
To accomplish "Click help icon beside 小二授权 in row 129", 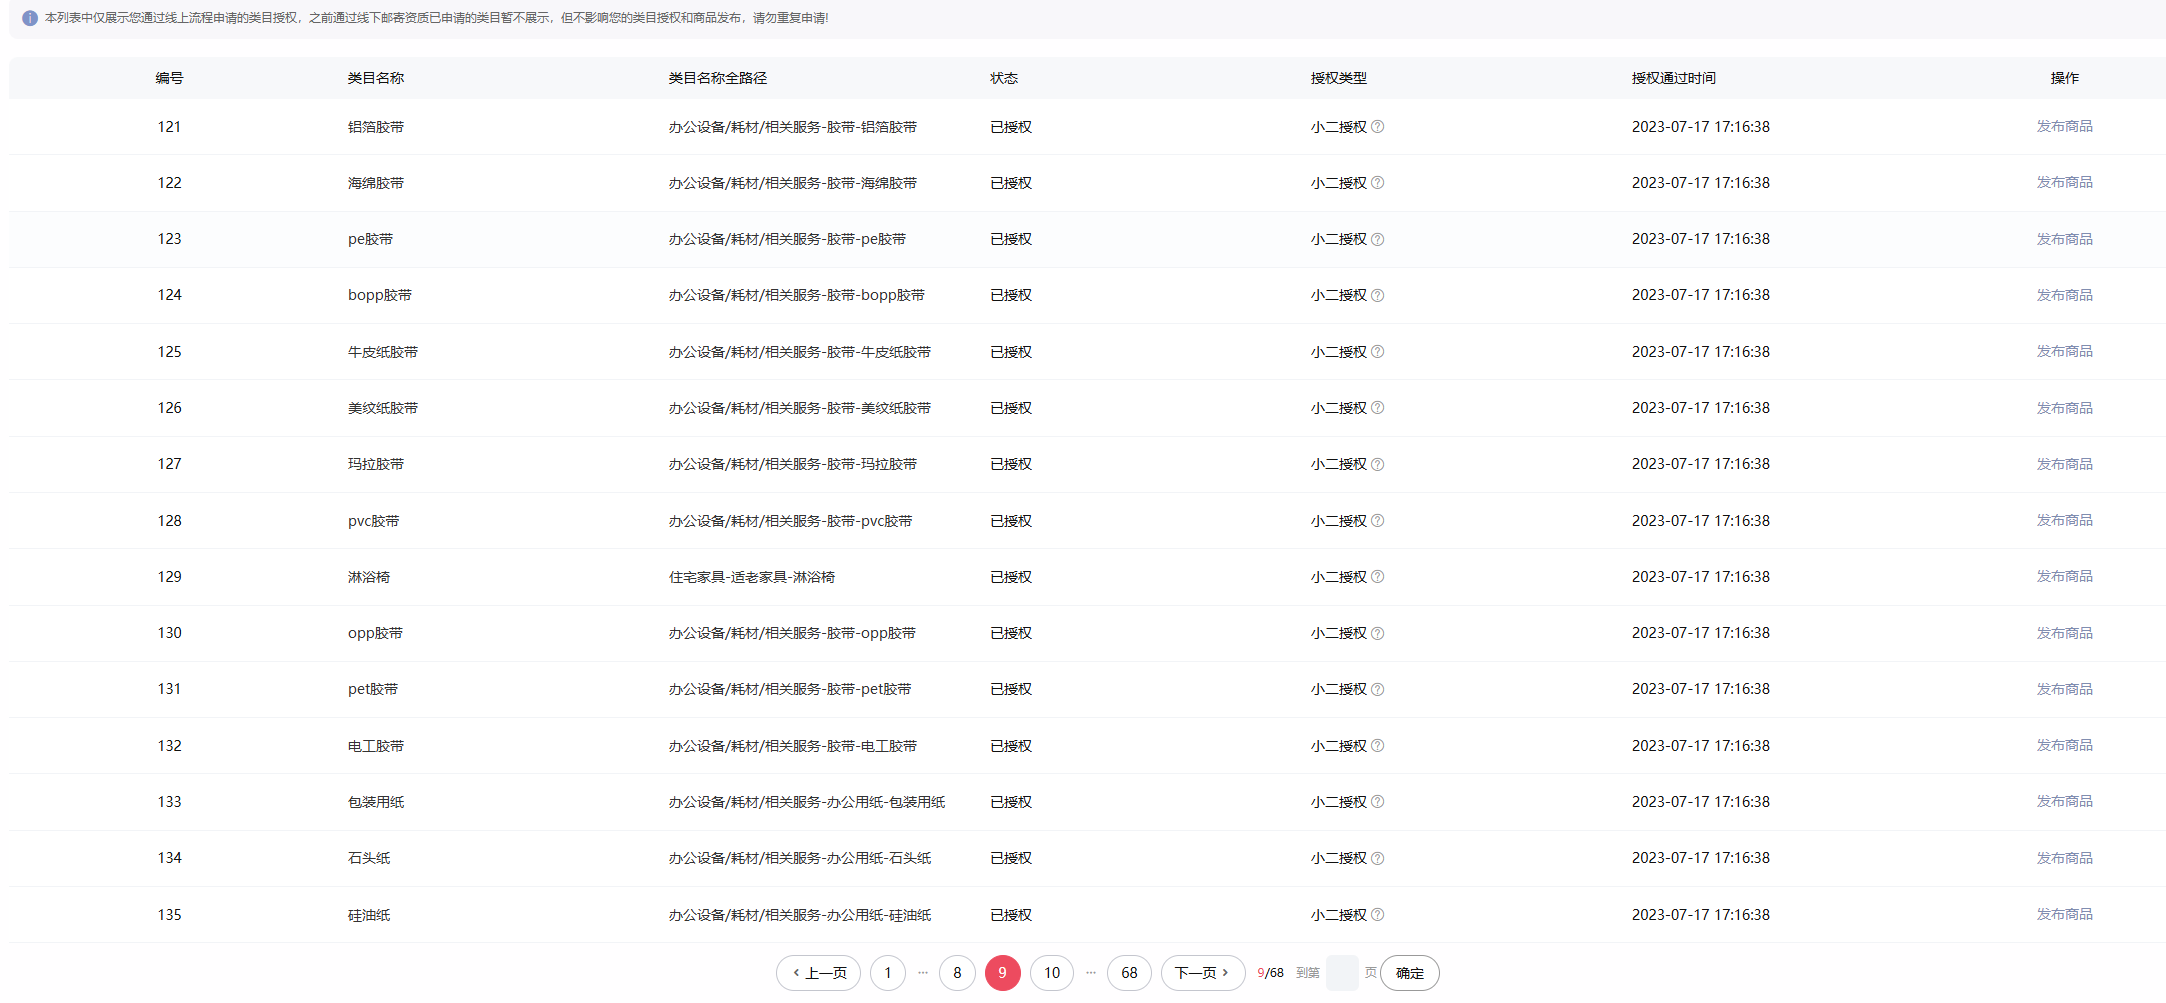I will point(1377,577).
